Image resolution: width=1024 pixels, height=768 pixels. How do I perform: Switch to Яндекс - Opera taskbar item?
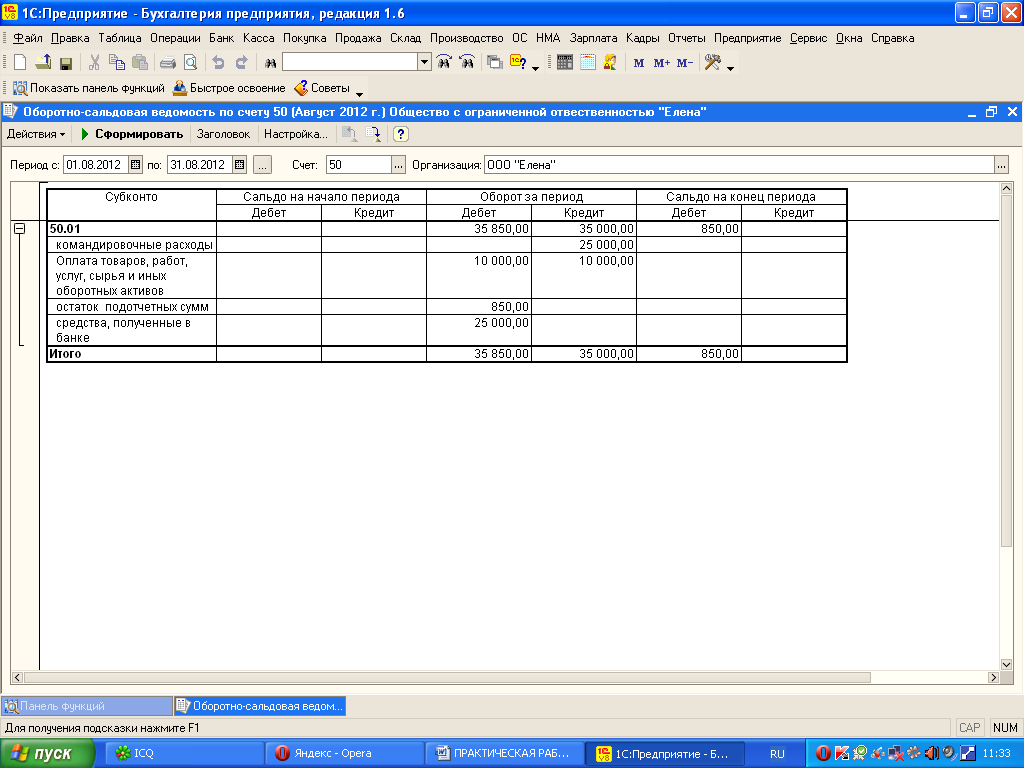[x=346, y=754]
